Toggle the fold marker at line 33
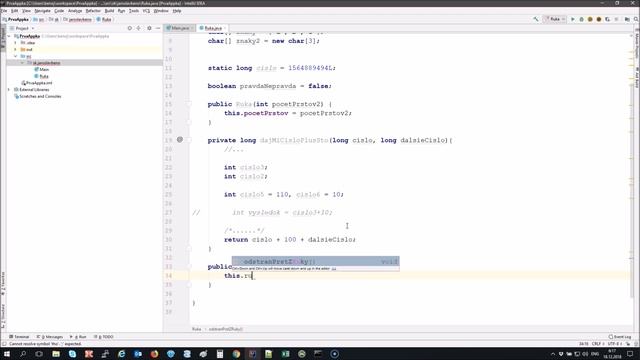 [x=189, y=267]
